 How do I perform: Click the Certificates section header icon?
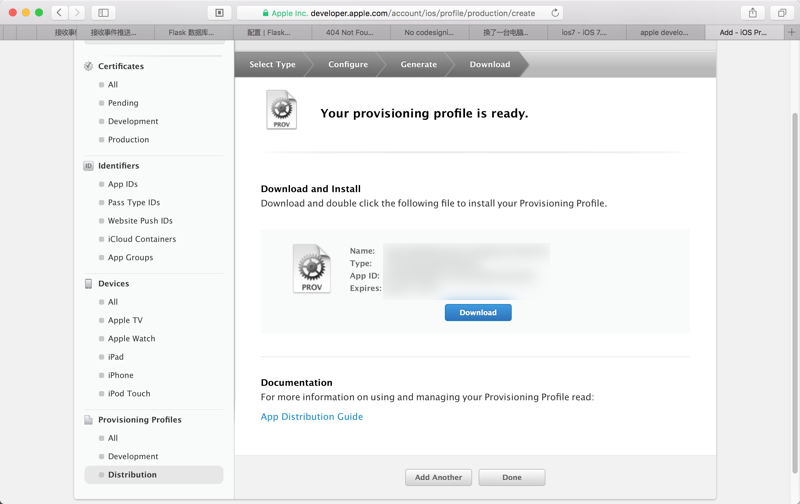tap(88, 66)
